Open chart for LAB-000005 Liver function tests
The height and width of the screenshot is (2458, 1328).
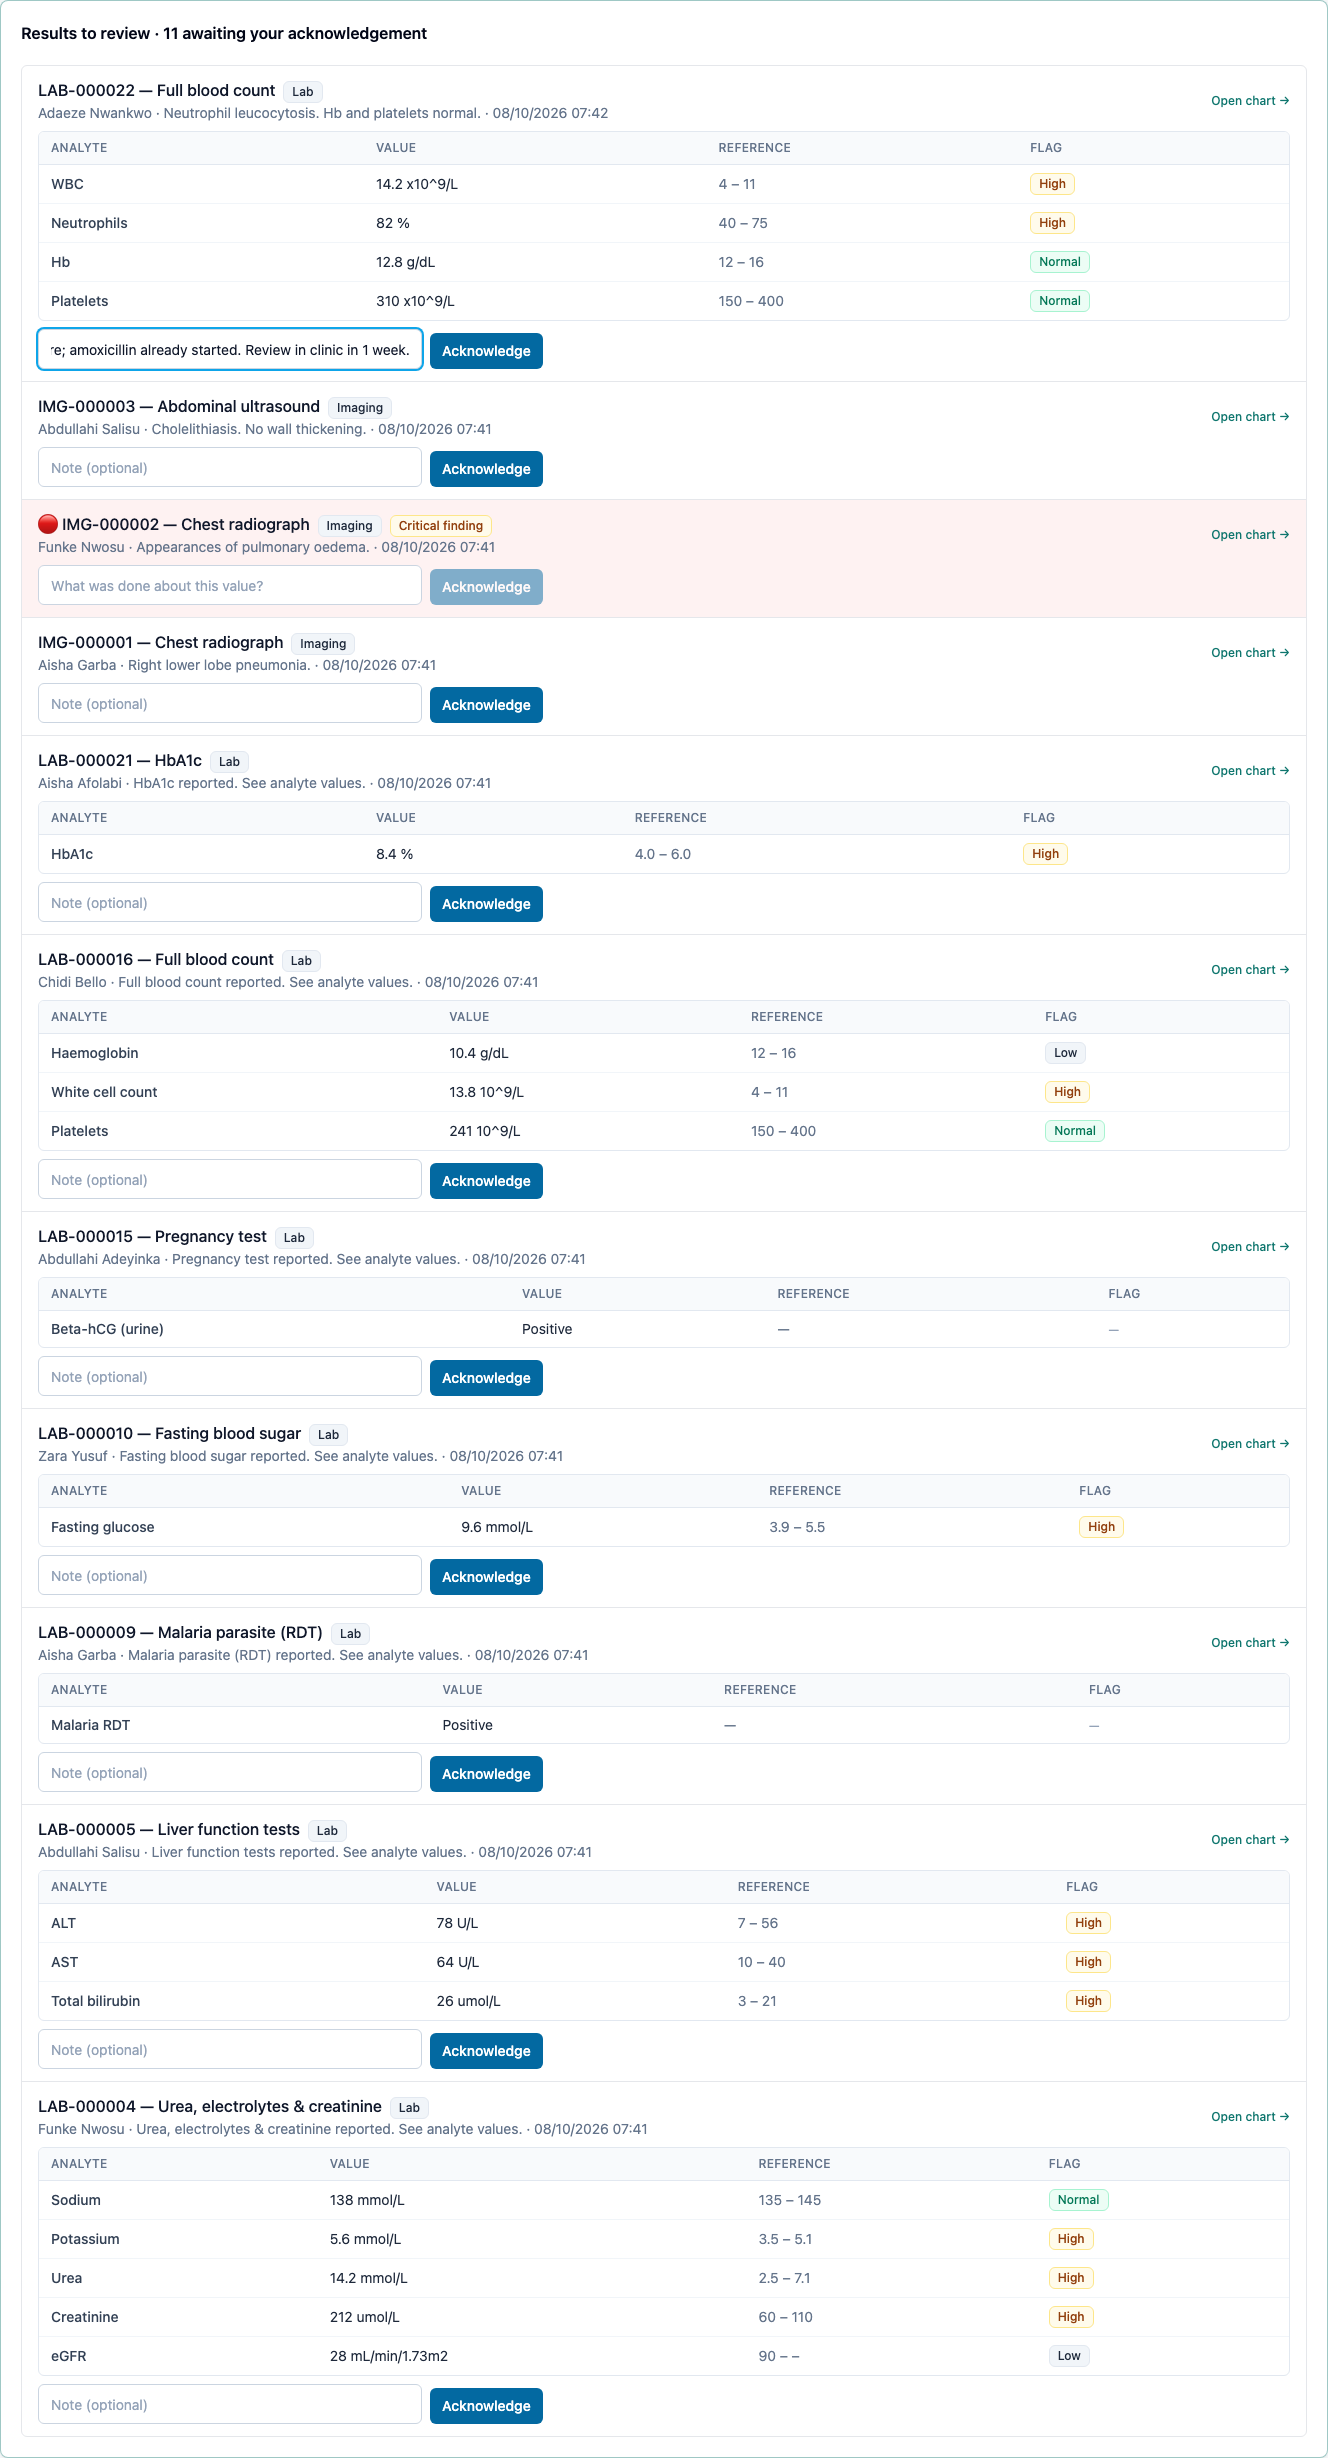1250,1840
